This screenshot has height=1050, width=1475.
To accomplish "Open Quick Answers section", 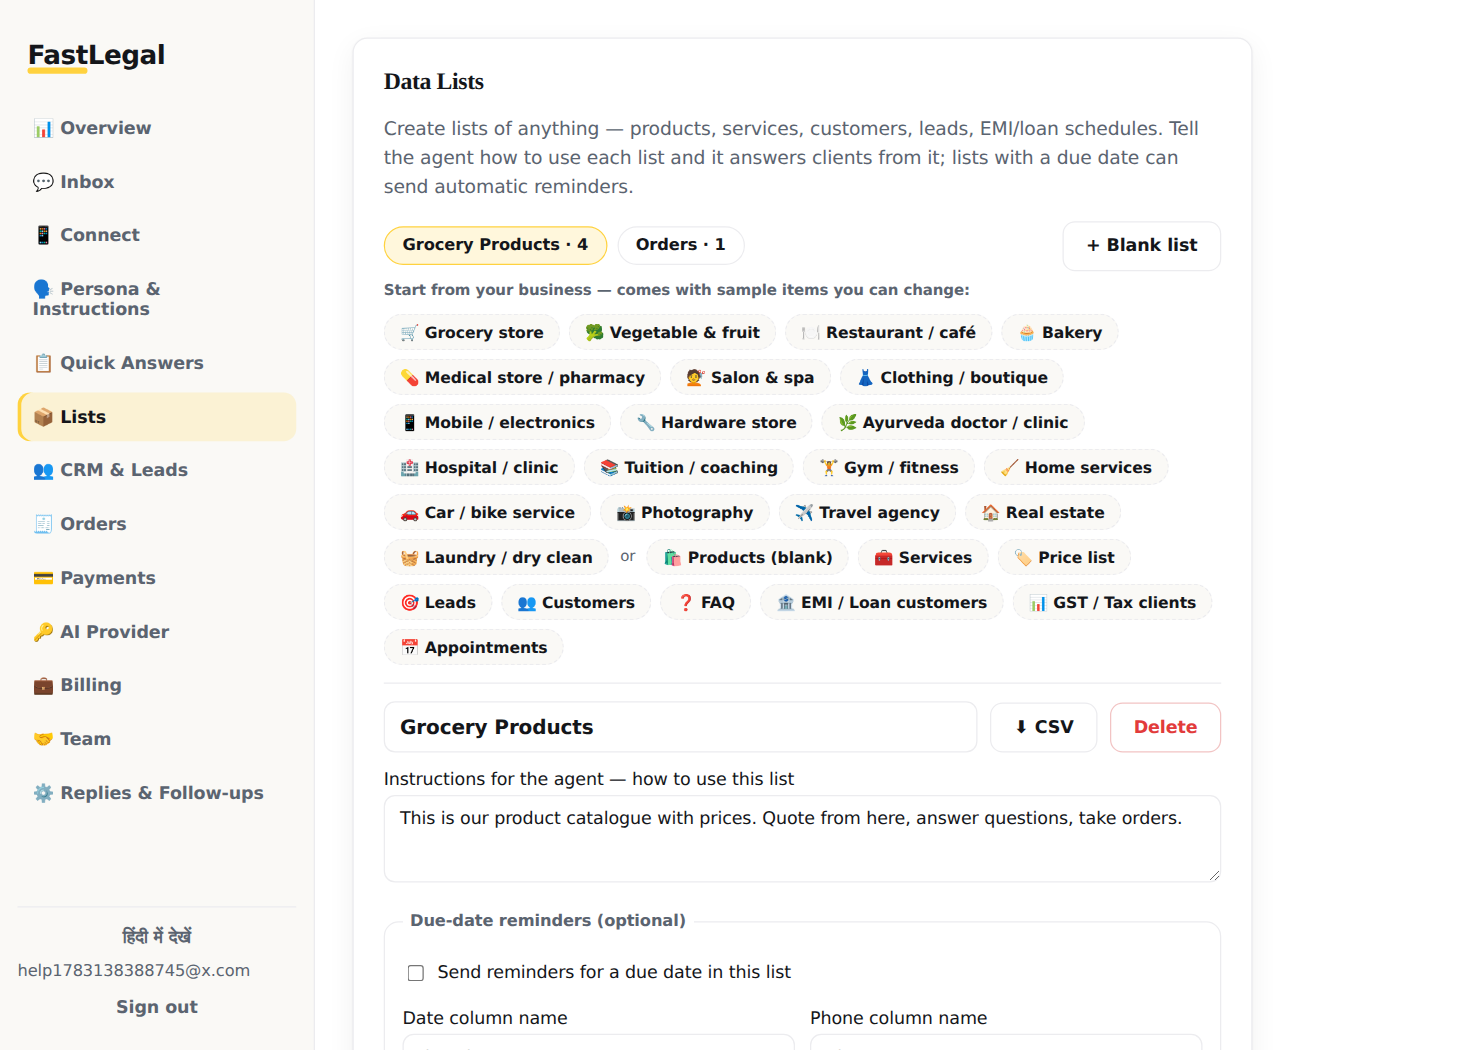I will [x=157, y=363].
